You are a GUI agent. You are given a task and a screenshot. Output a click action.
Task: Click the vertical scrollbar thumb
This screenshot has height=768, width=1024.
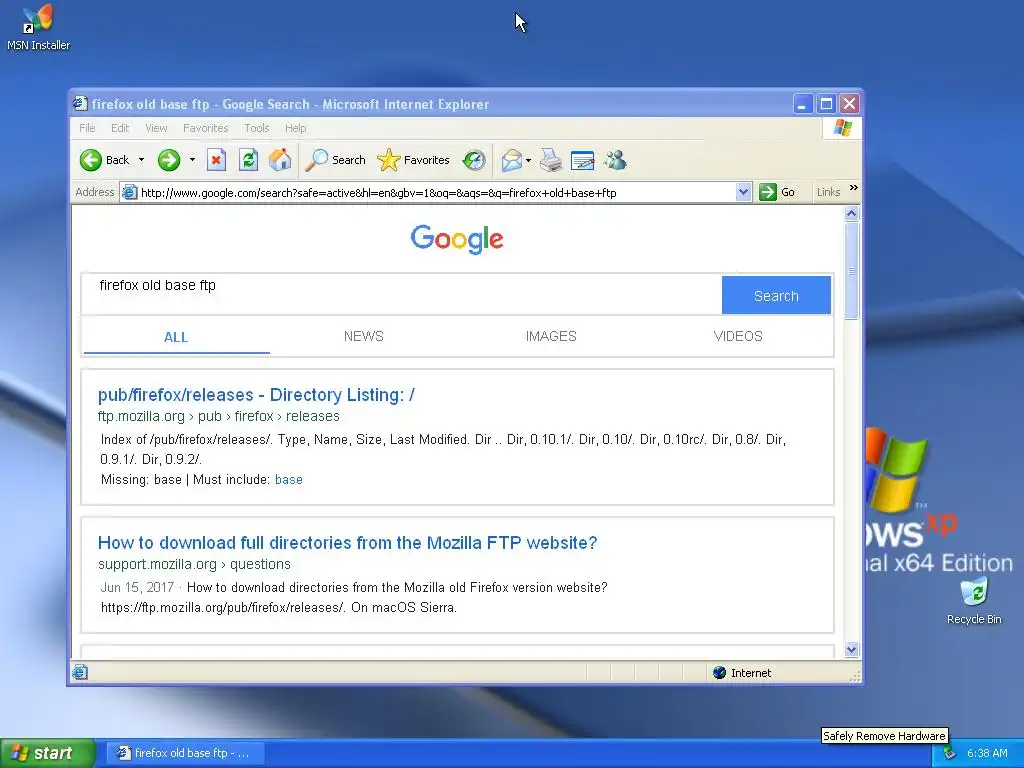pos(851,270)
